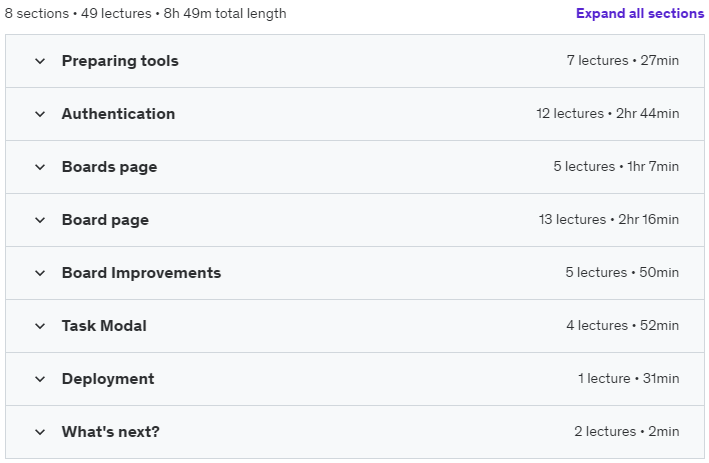The height and width of the screenshot is (463, 709).
Task: Expand the Boards page section chevron
Action: click(40, 167)
